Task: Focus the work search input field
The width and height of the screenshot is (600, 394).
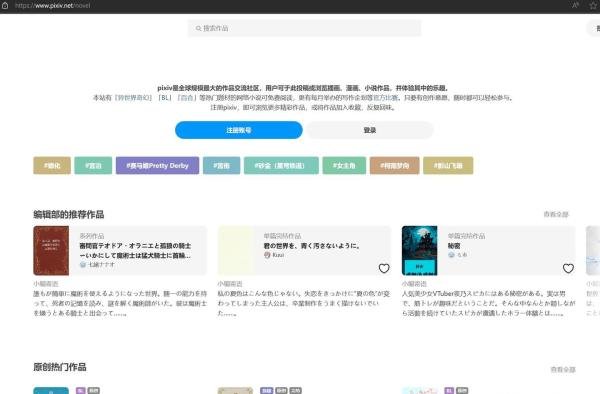Action: tap(304, 28)
